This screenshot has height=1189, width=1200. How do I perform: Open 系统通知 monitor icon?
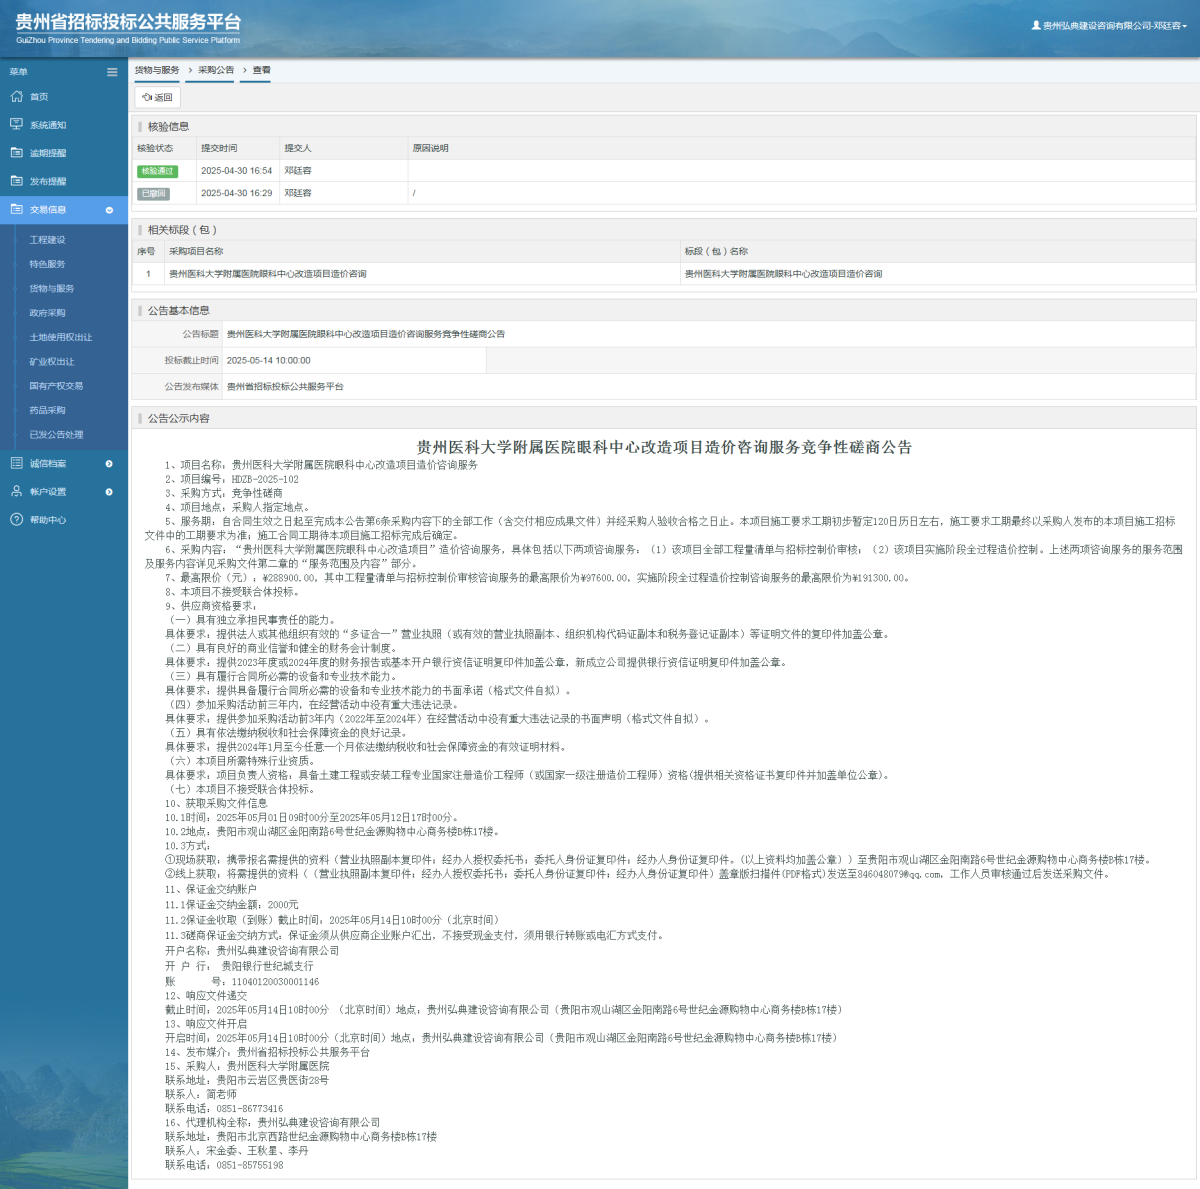pos(16,125)
